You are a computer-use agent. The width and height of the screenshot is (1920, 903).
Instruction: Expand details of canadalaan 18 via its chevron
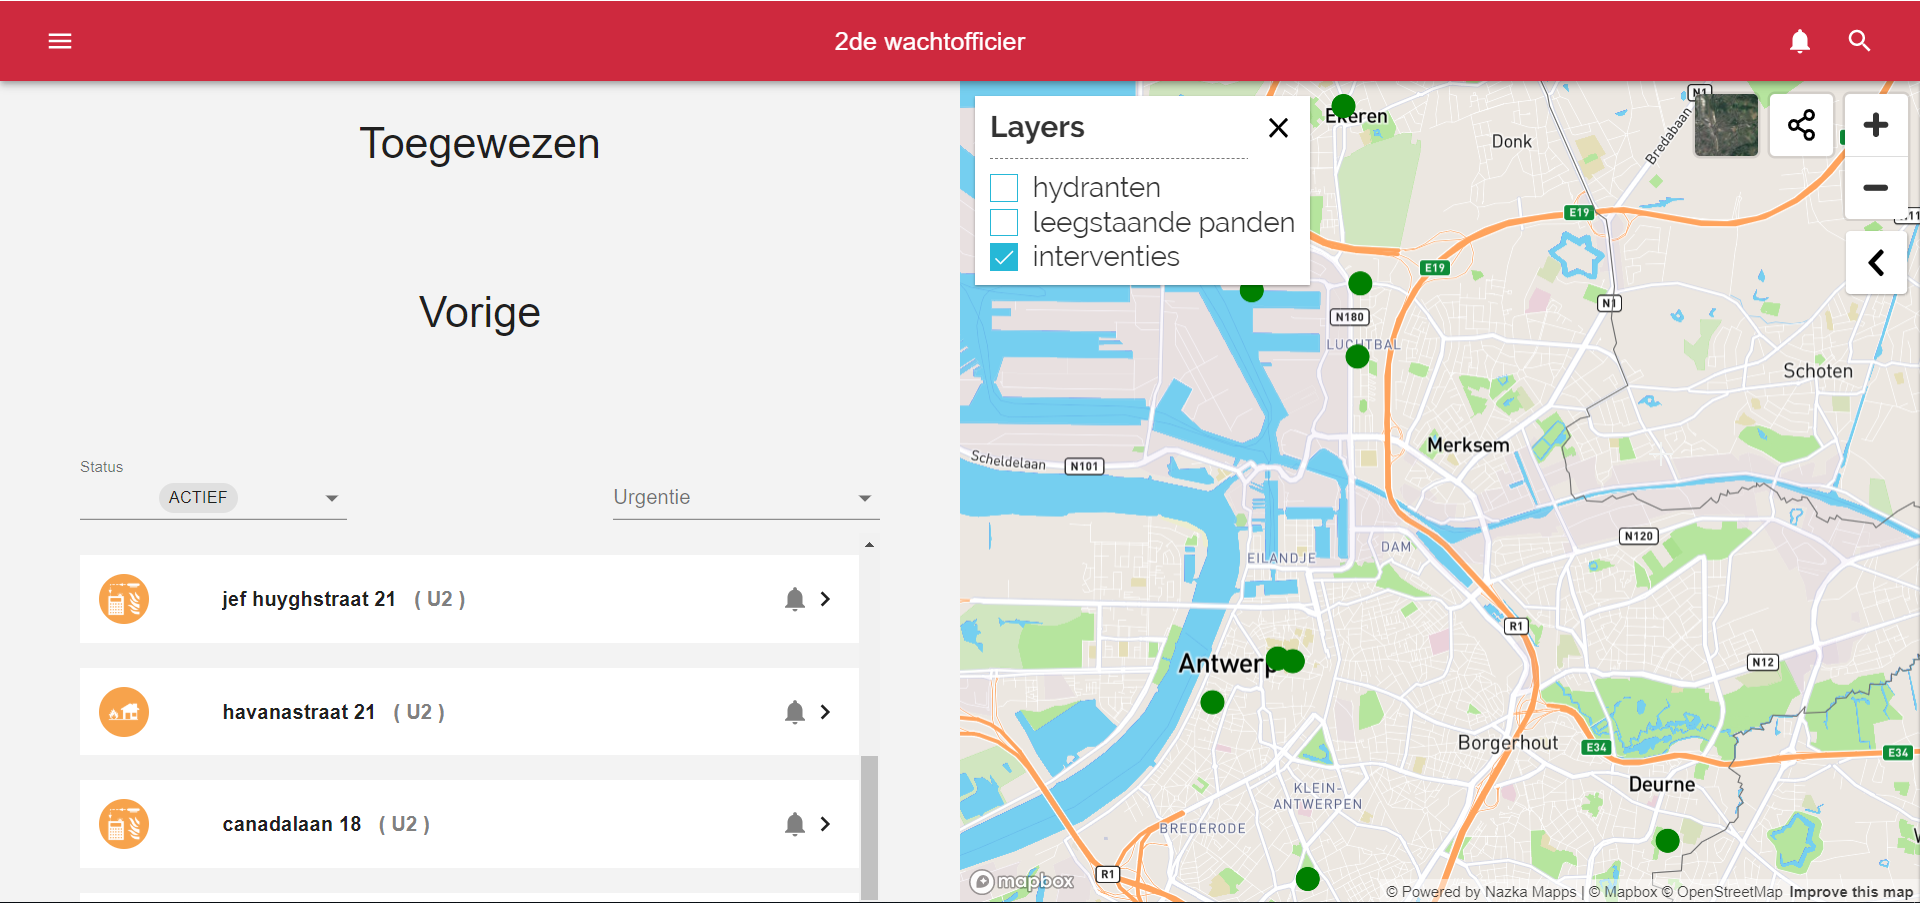click(826, 824)
